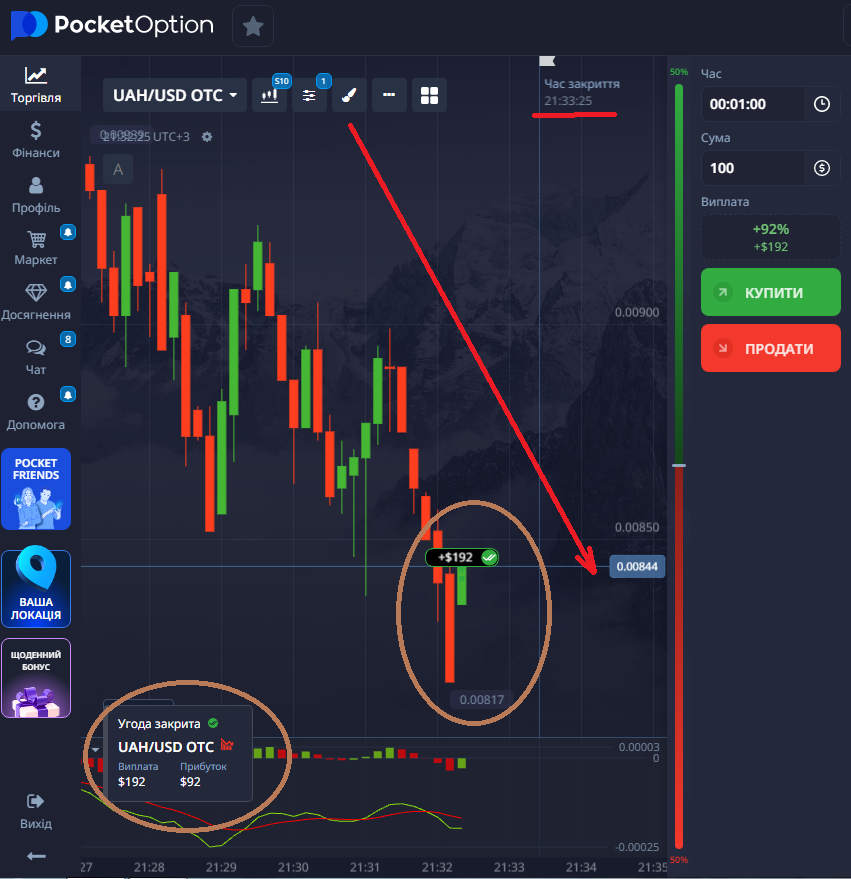Expand the UAH/USD OTC asset dropdown
The image size is (851, 879).
tap(175, 95)
